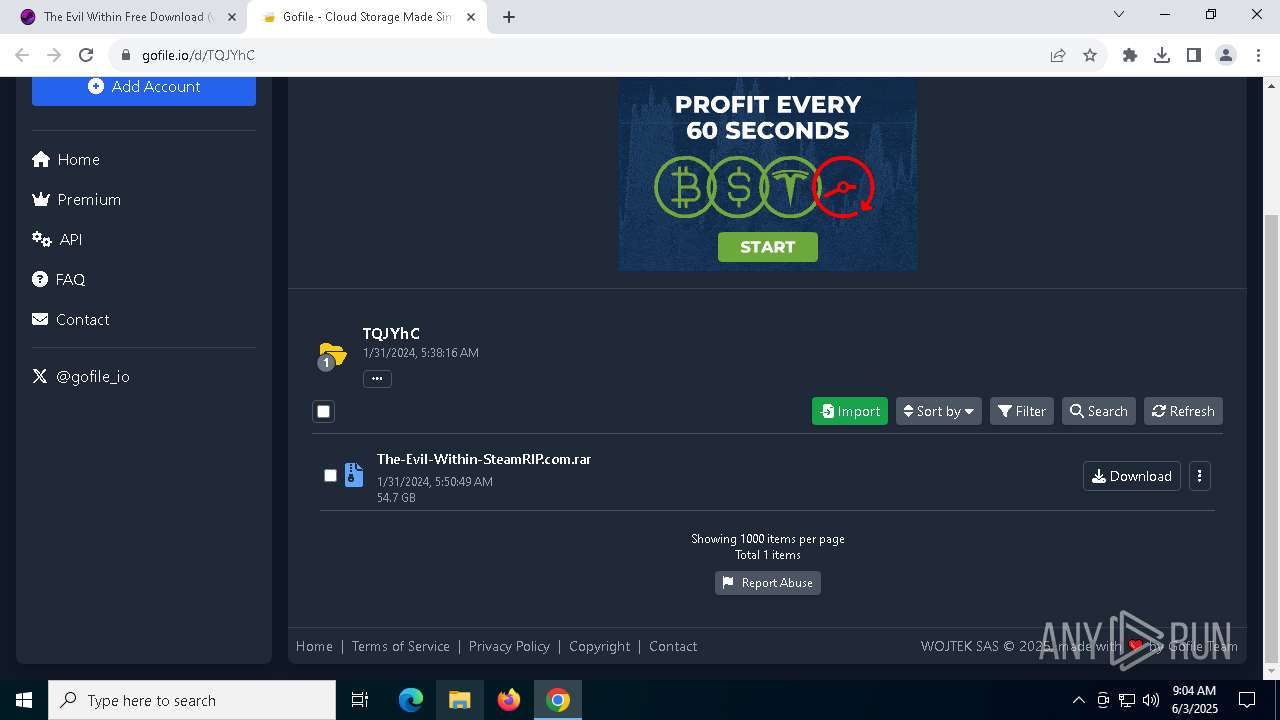The image size is (1280, 720).
Task: Open the footer Home link
Action: pyautogui.click(x=314, y=646)
